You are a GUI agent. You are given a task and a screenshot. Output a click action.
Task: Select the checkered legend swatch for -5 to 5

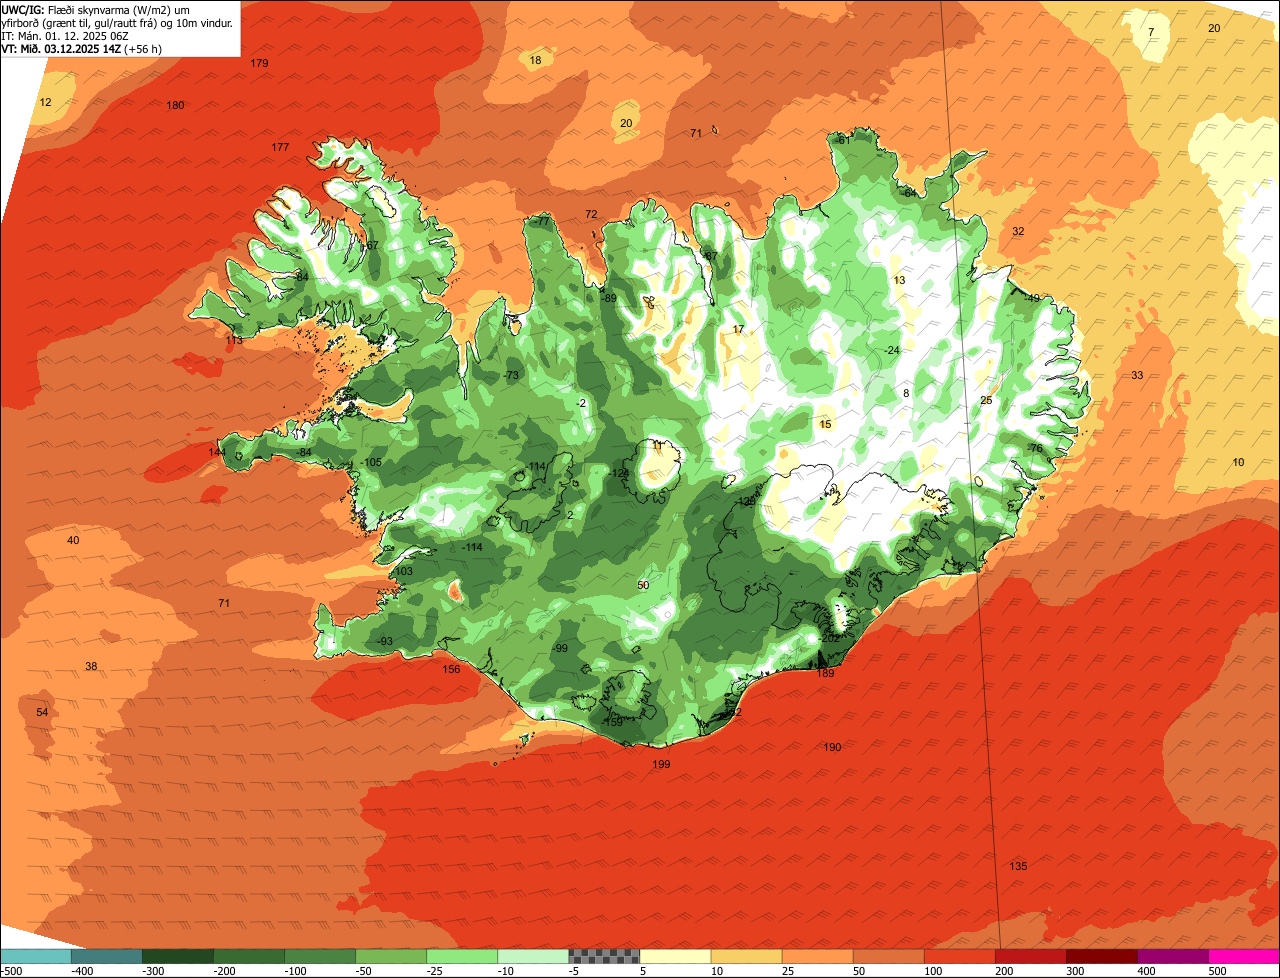pyautogui.click(x=604, y=956)
